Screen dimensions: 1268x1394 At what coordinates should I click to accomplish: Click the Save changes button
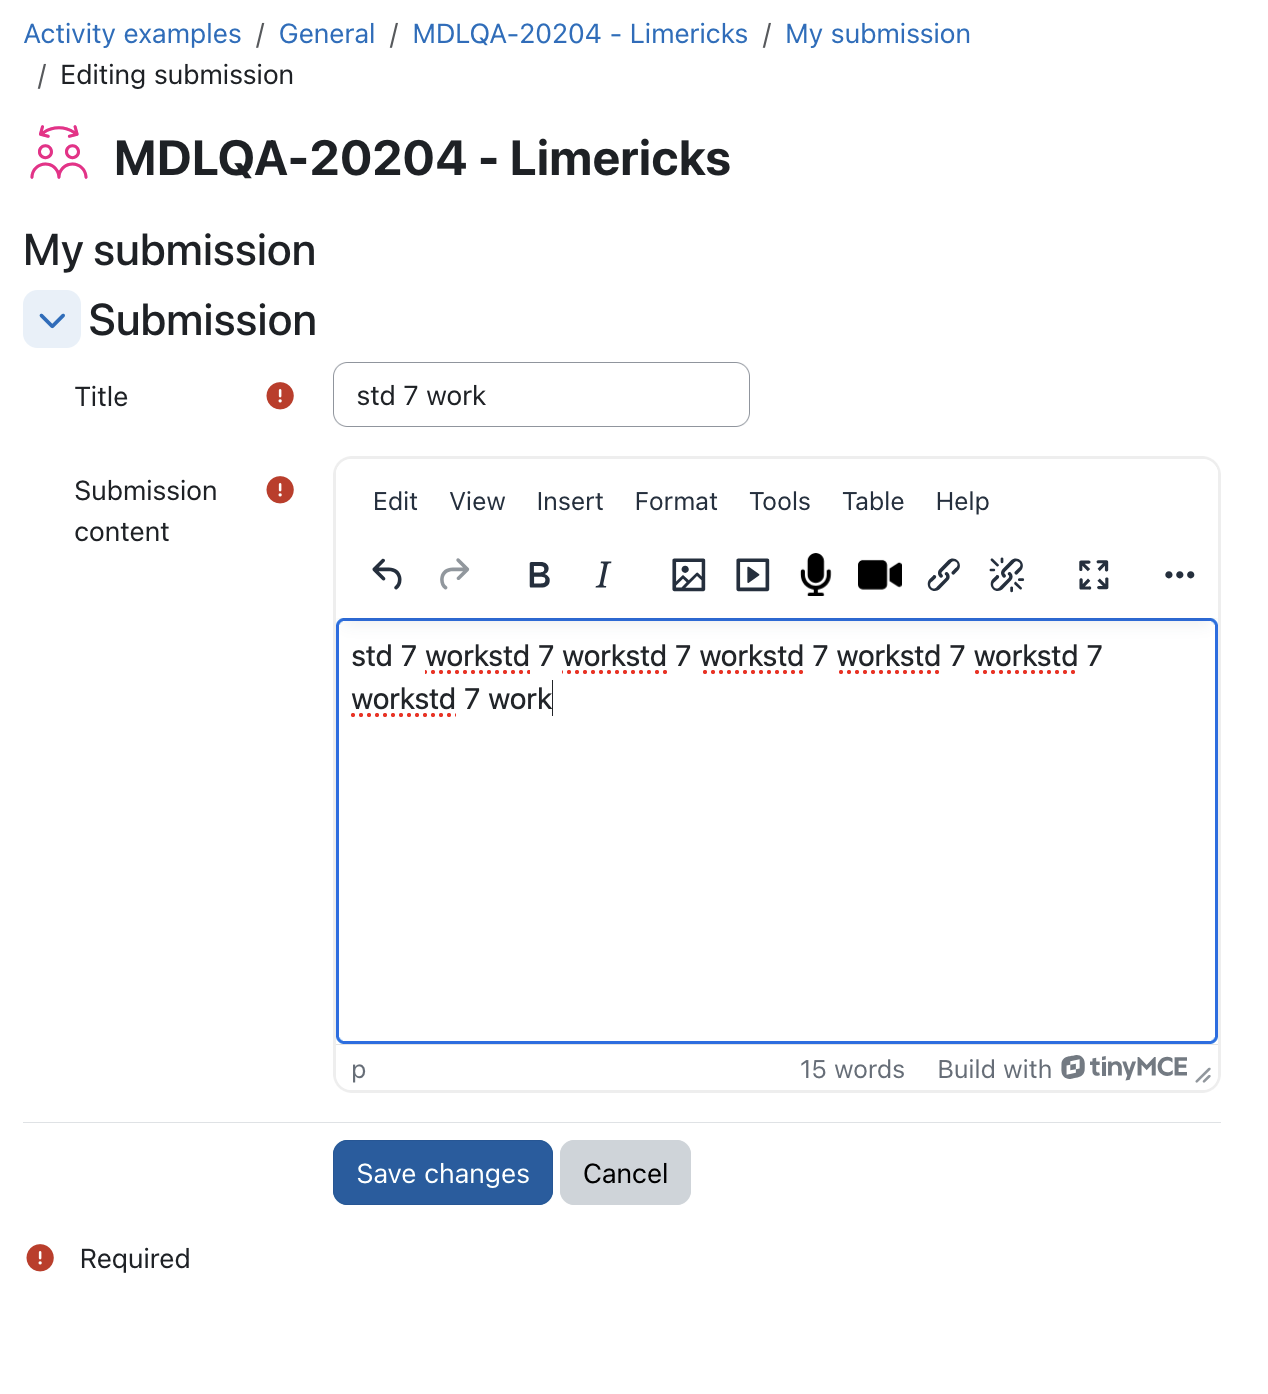point(443,1173)
